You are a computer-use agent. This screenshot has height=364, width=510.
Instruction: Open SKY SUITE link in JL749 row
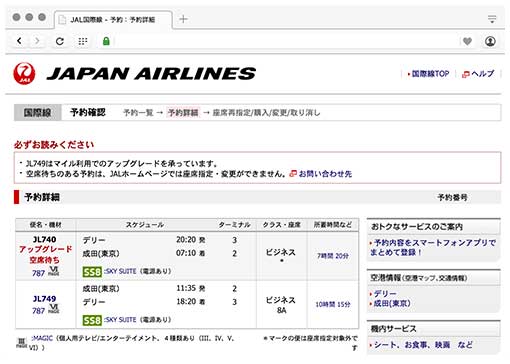120,320
